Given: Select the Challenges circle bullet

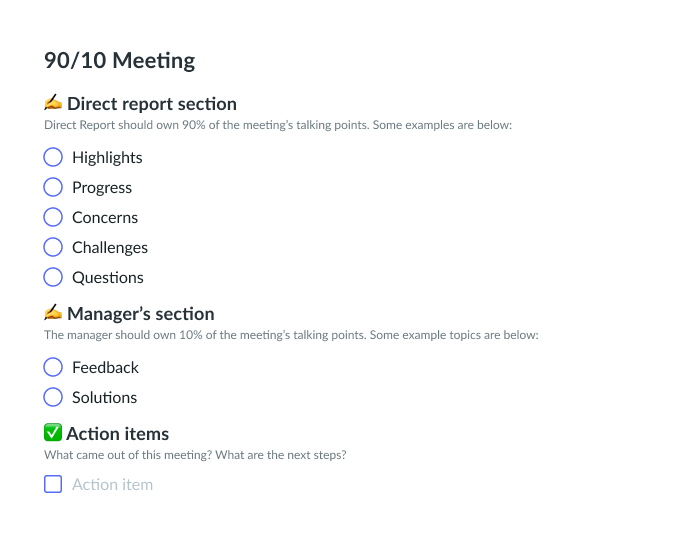Looking at the screenshot, I should 53,247.
